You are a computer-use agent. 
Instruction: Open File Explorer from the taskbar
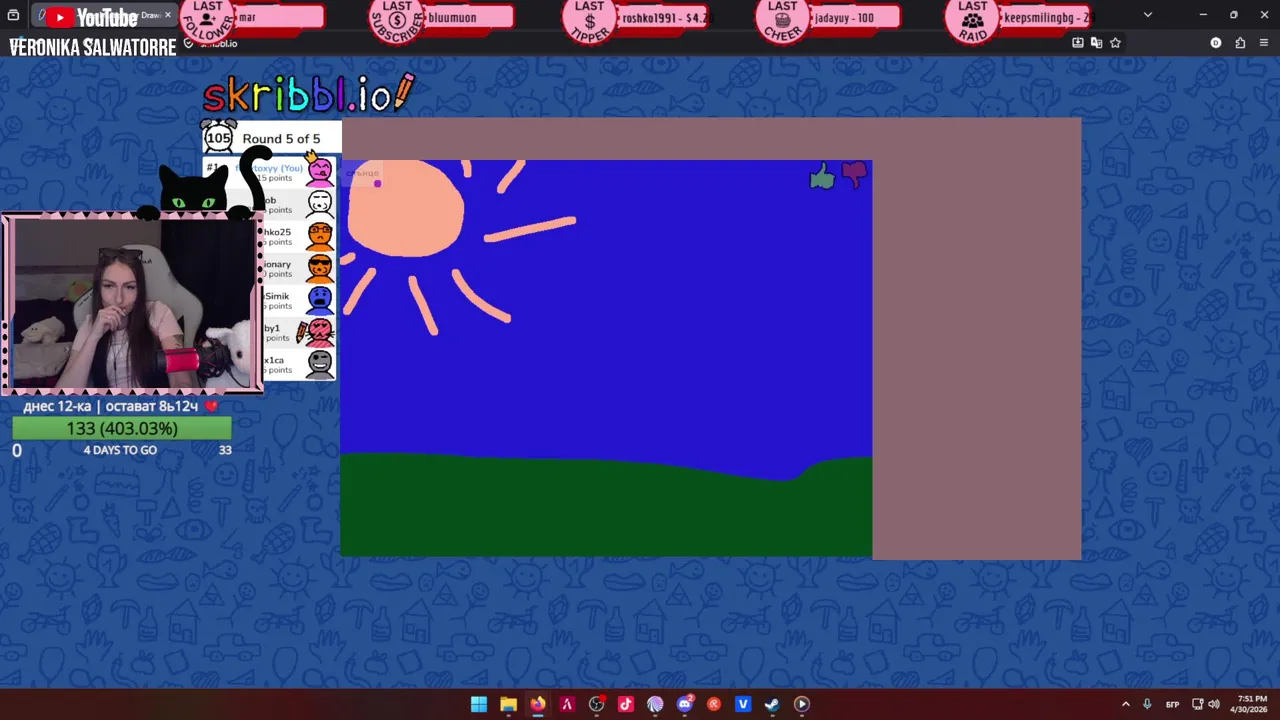(508, 704)
